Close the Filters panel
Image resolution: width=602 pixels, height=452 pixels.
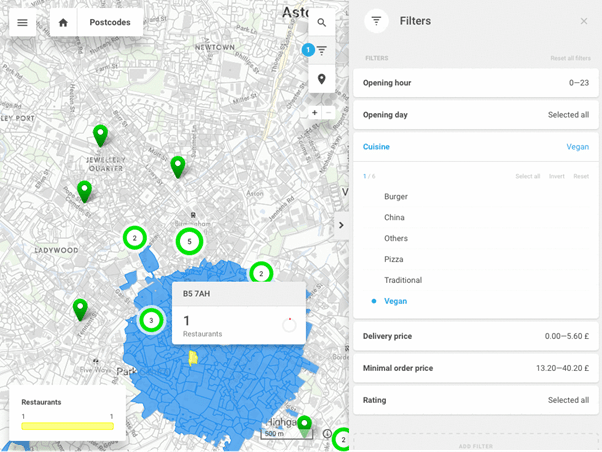click(x=584, y=21)
